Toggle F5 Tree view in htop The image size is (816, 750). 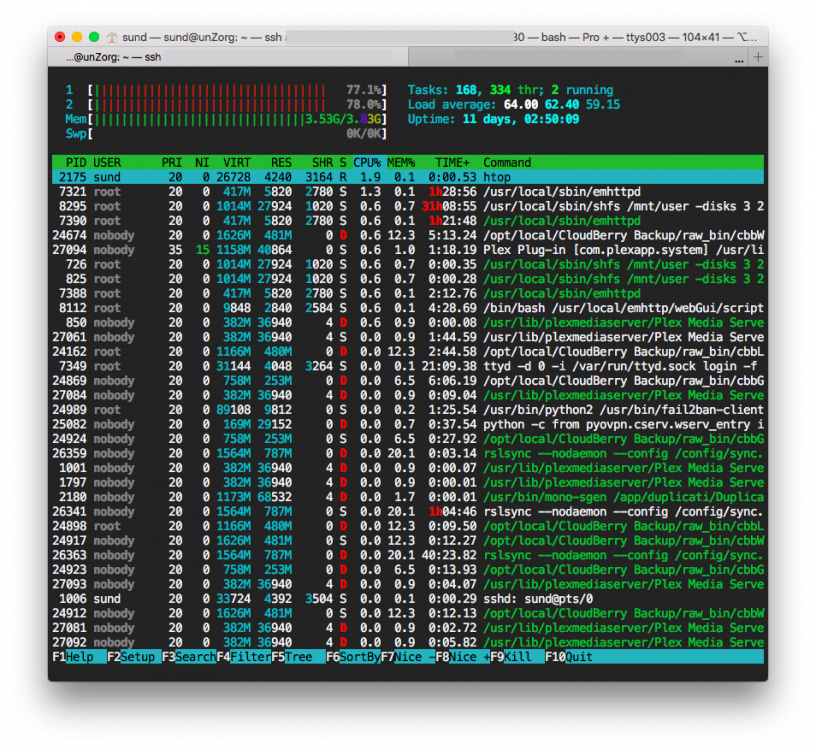[x=298, y=657]
